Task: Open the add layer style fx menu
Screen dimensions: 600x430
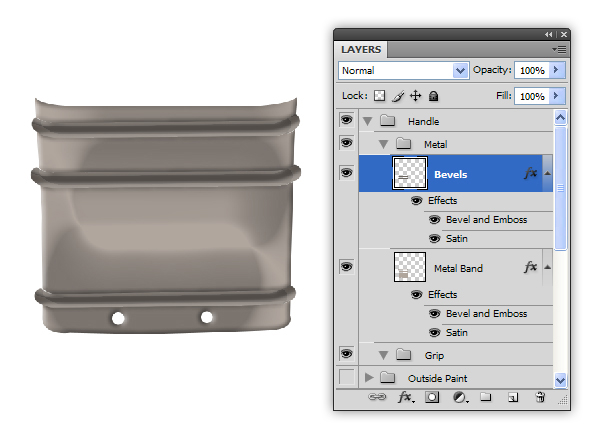Action: [405, 397]
